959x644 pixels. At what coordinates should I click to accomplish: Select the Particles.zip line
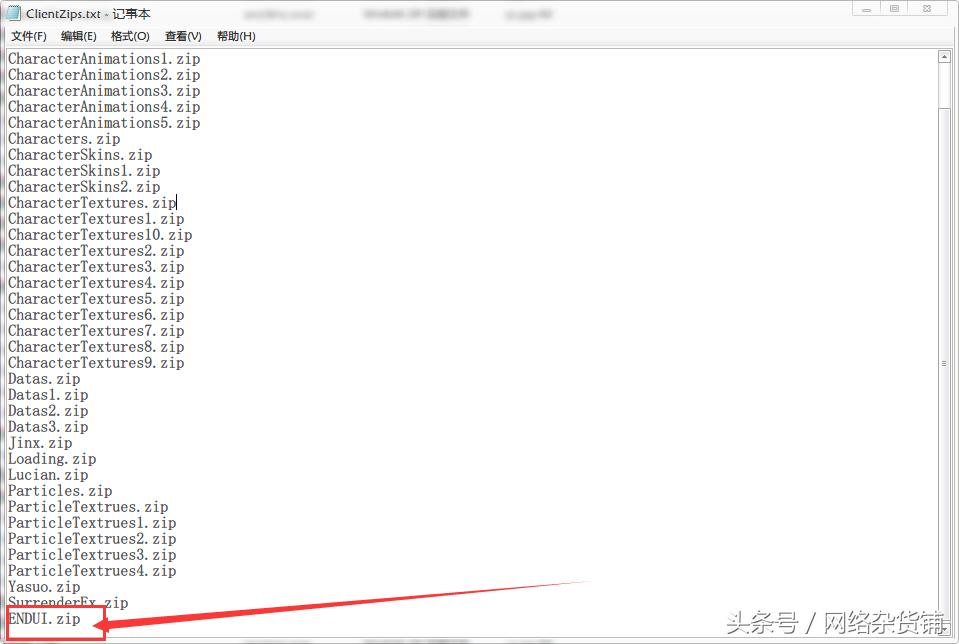coord(60,491)
